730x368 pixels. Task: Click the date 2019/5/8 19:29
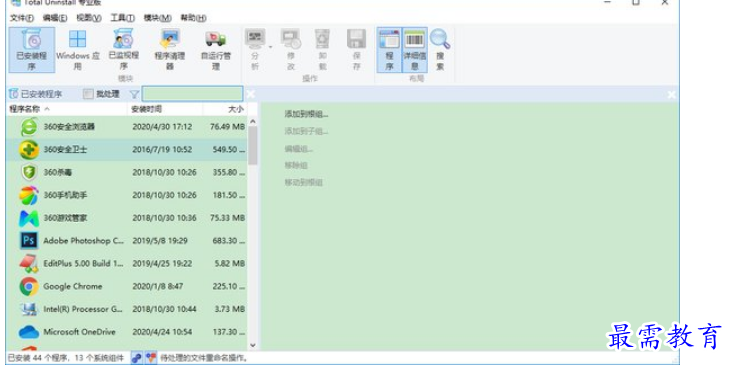coord(160,241)
